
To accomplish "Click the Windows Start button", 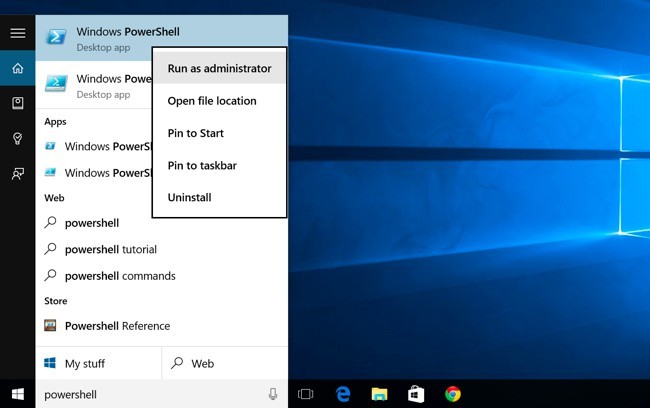I will pyautogui.click(x=17, y=395).
